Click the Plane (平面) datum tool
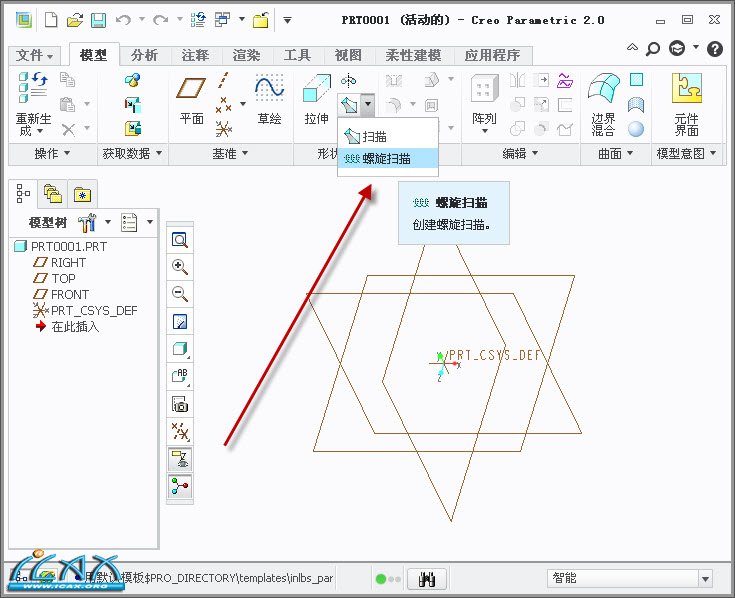The height and width of the screenshot is (598, 735). click(x=191, y=102)
